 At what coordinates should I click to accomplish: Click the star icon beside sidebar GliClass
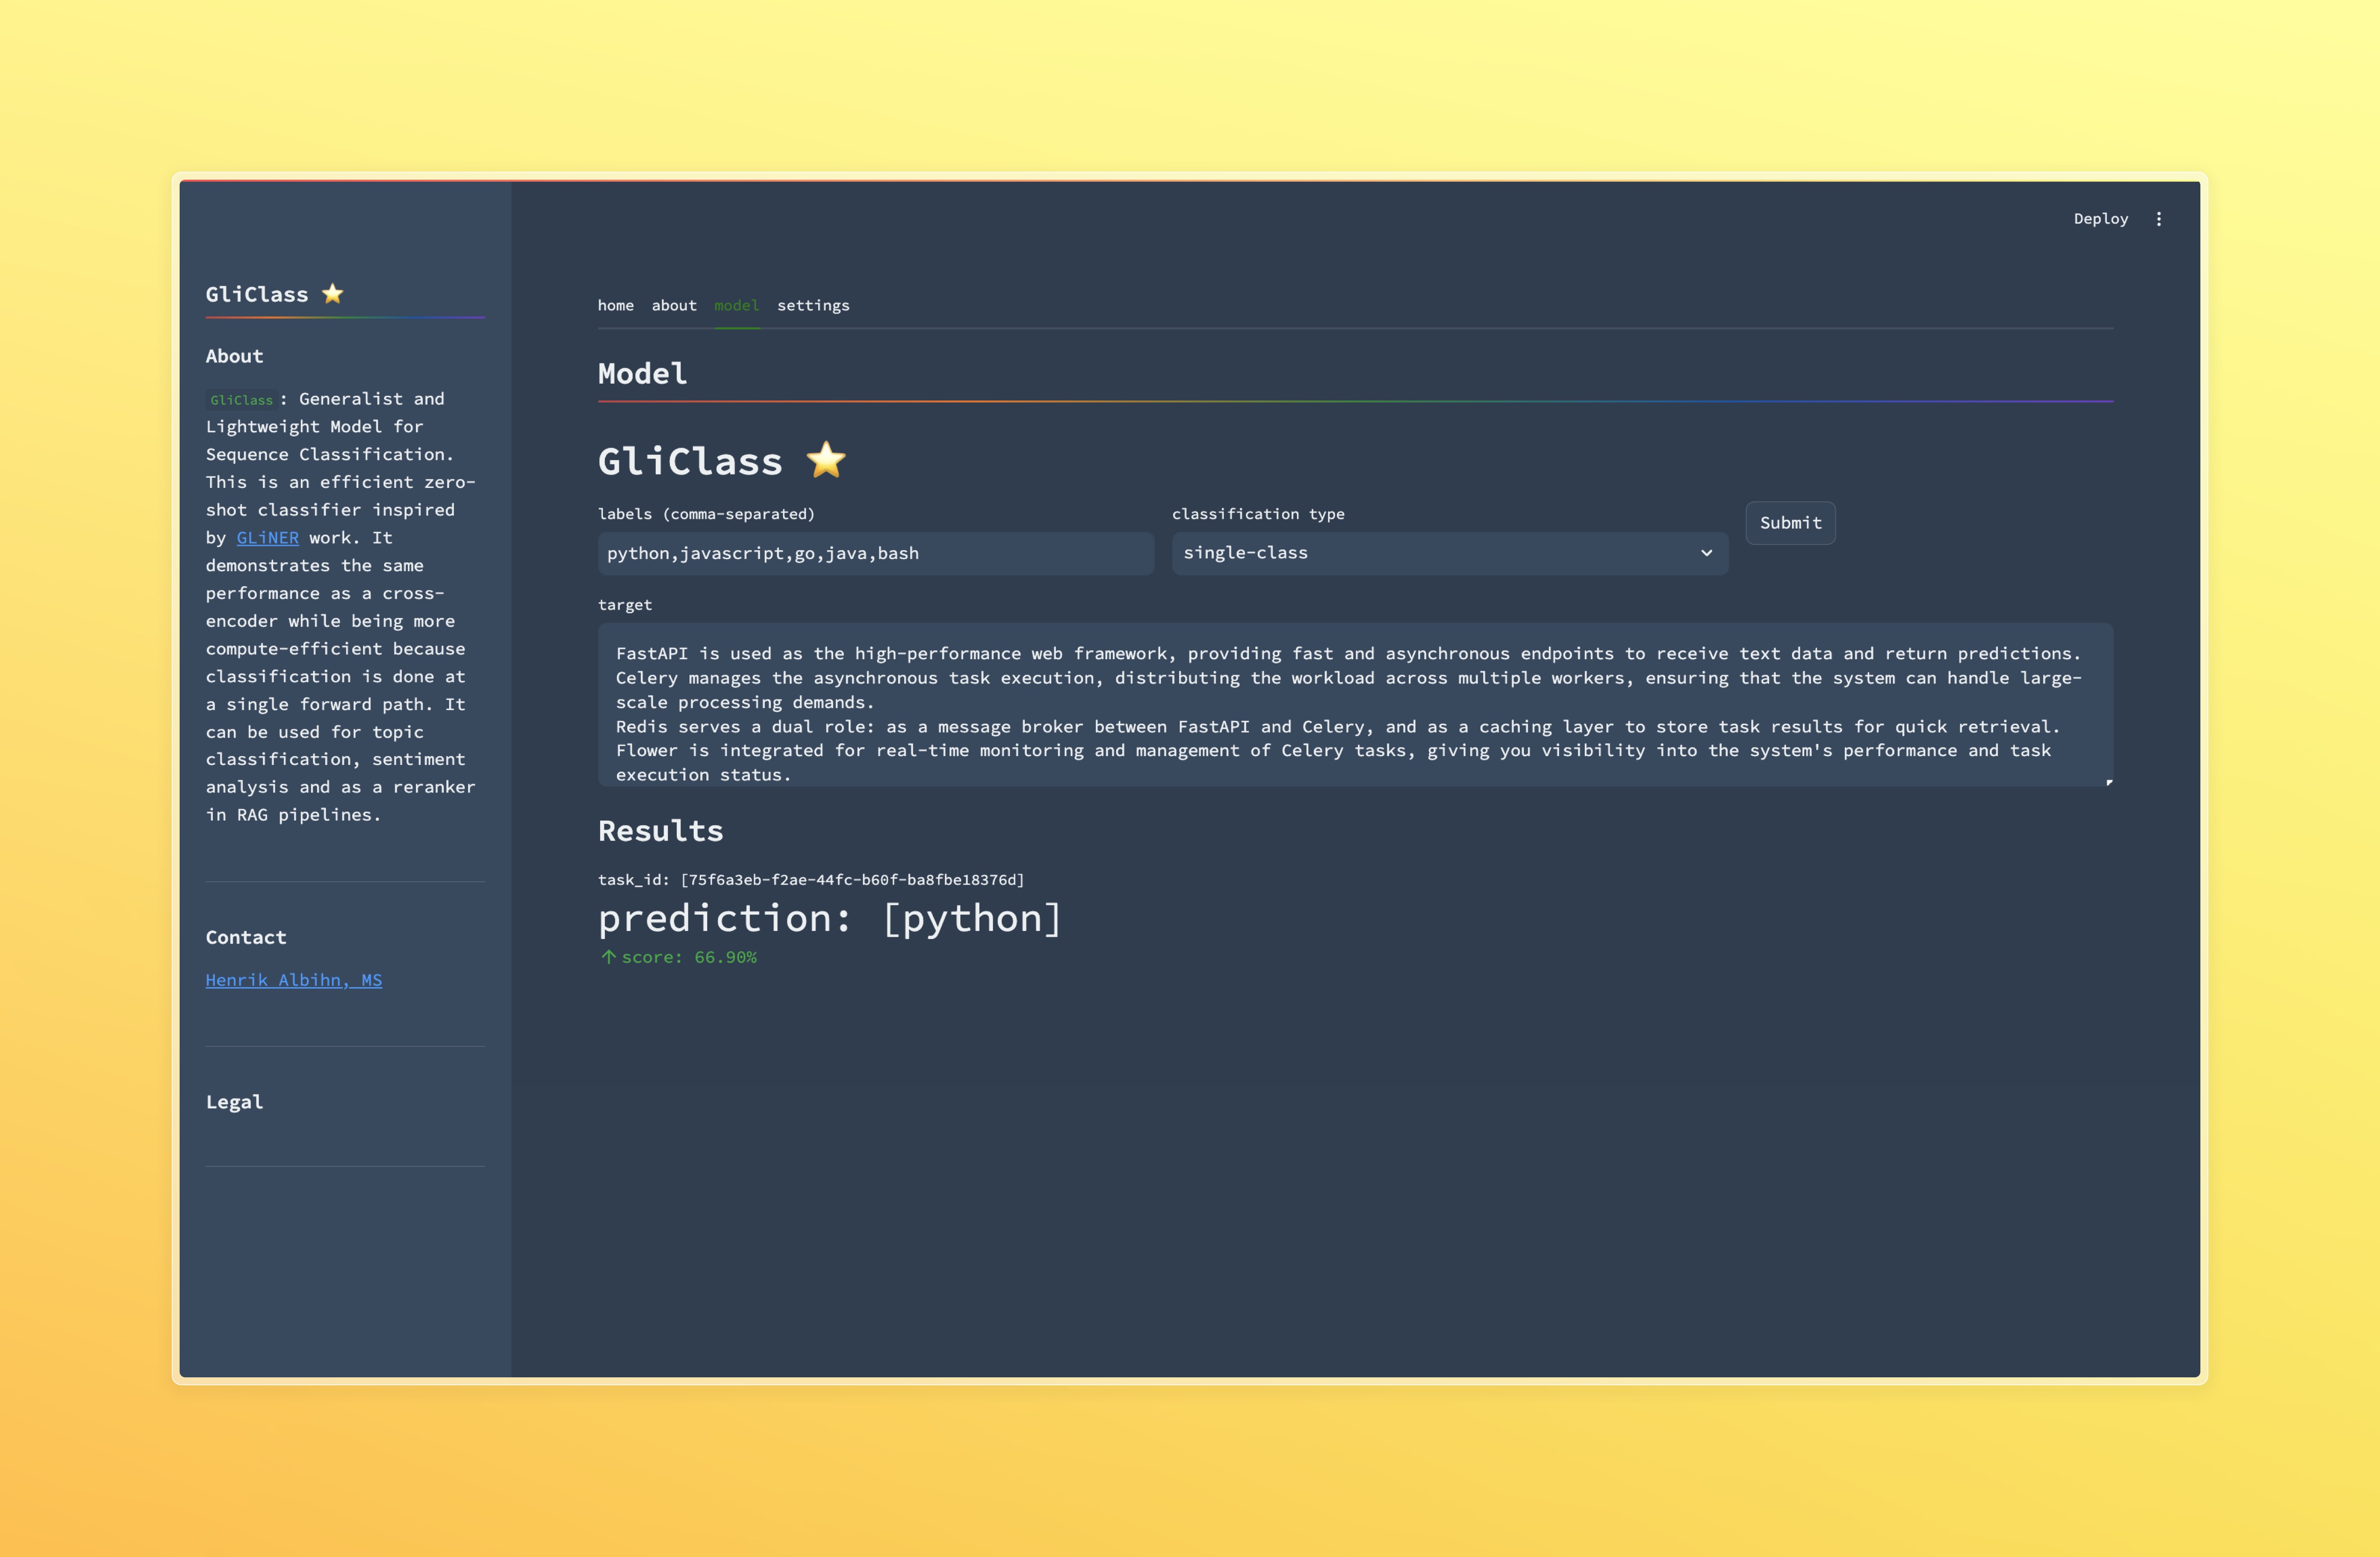pos(333,293)
